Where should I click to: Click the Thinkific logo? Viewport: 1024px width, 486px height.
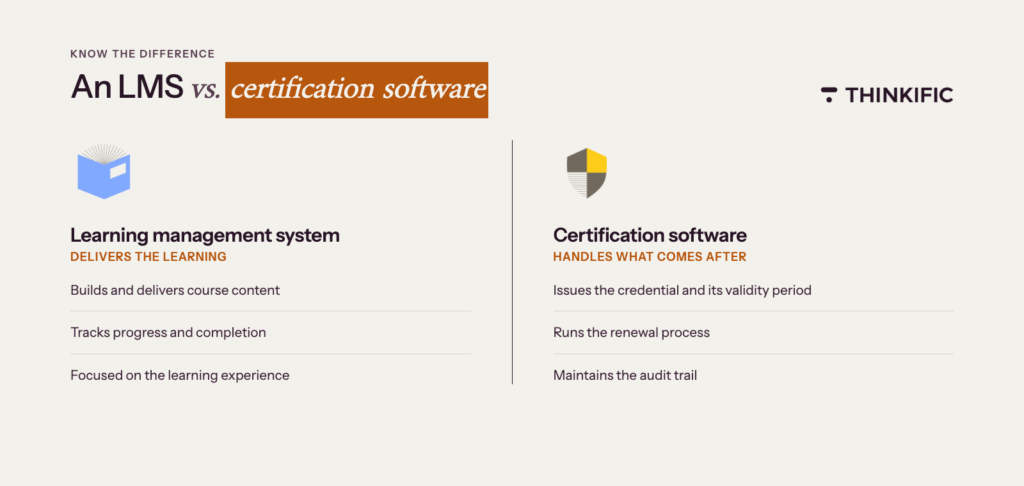coord(887,95)
